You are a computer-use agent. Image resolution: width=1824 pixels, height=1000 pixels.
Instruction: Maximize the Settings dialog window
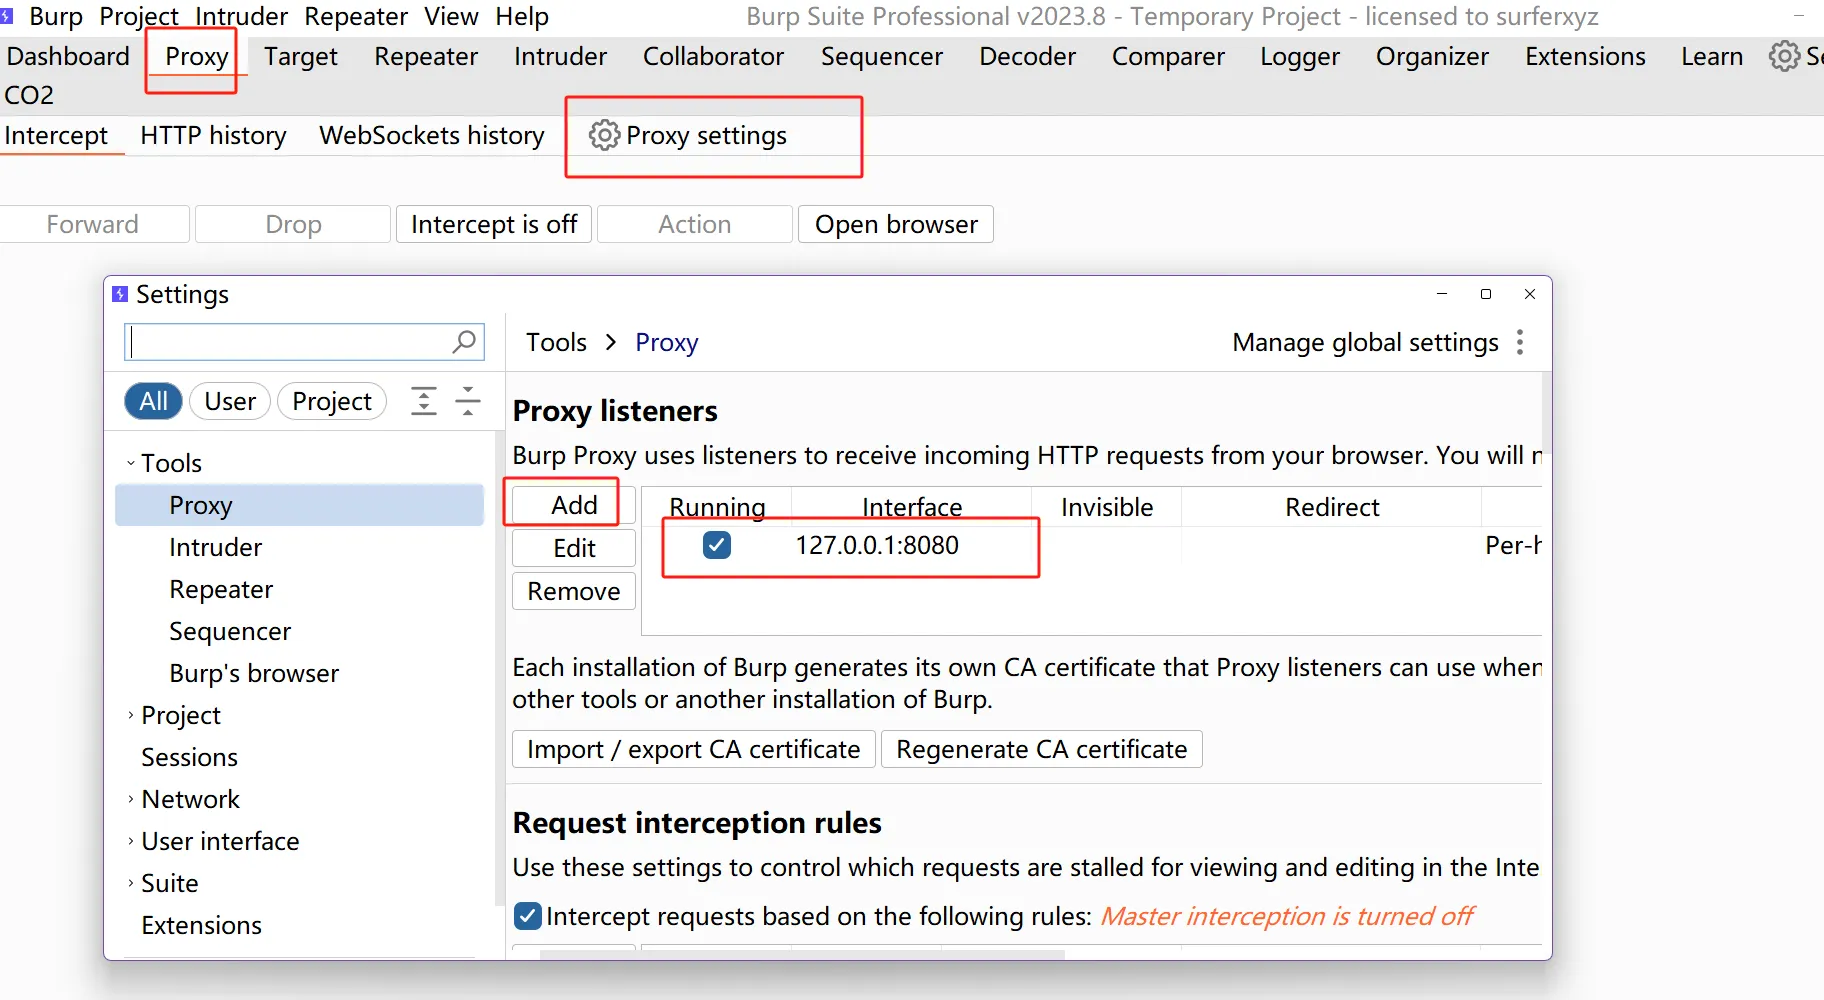(1486, 294)
